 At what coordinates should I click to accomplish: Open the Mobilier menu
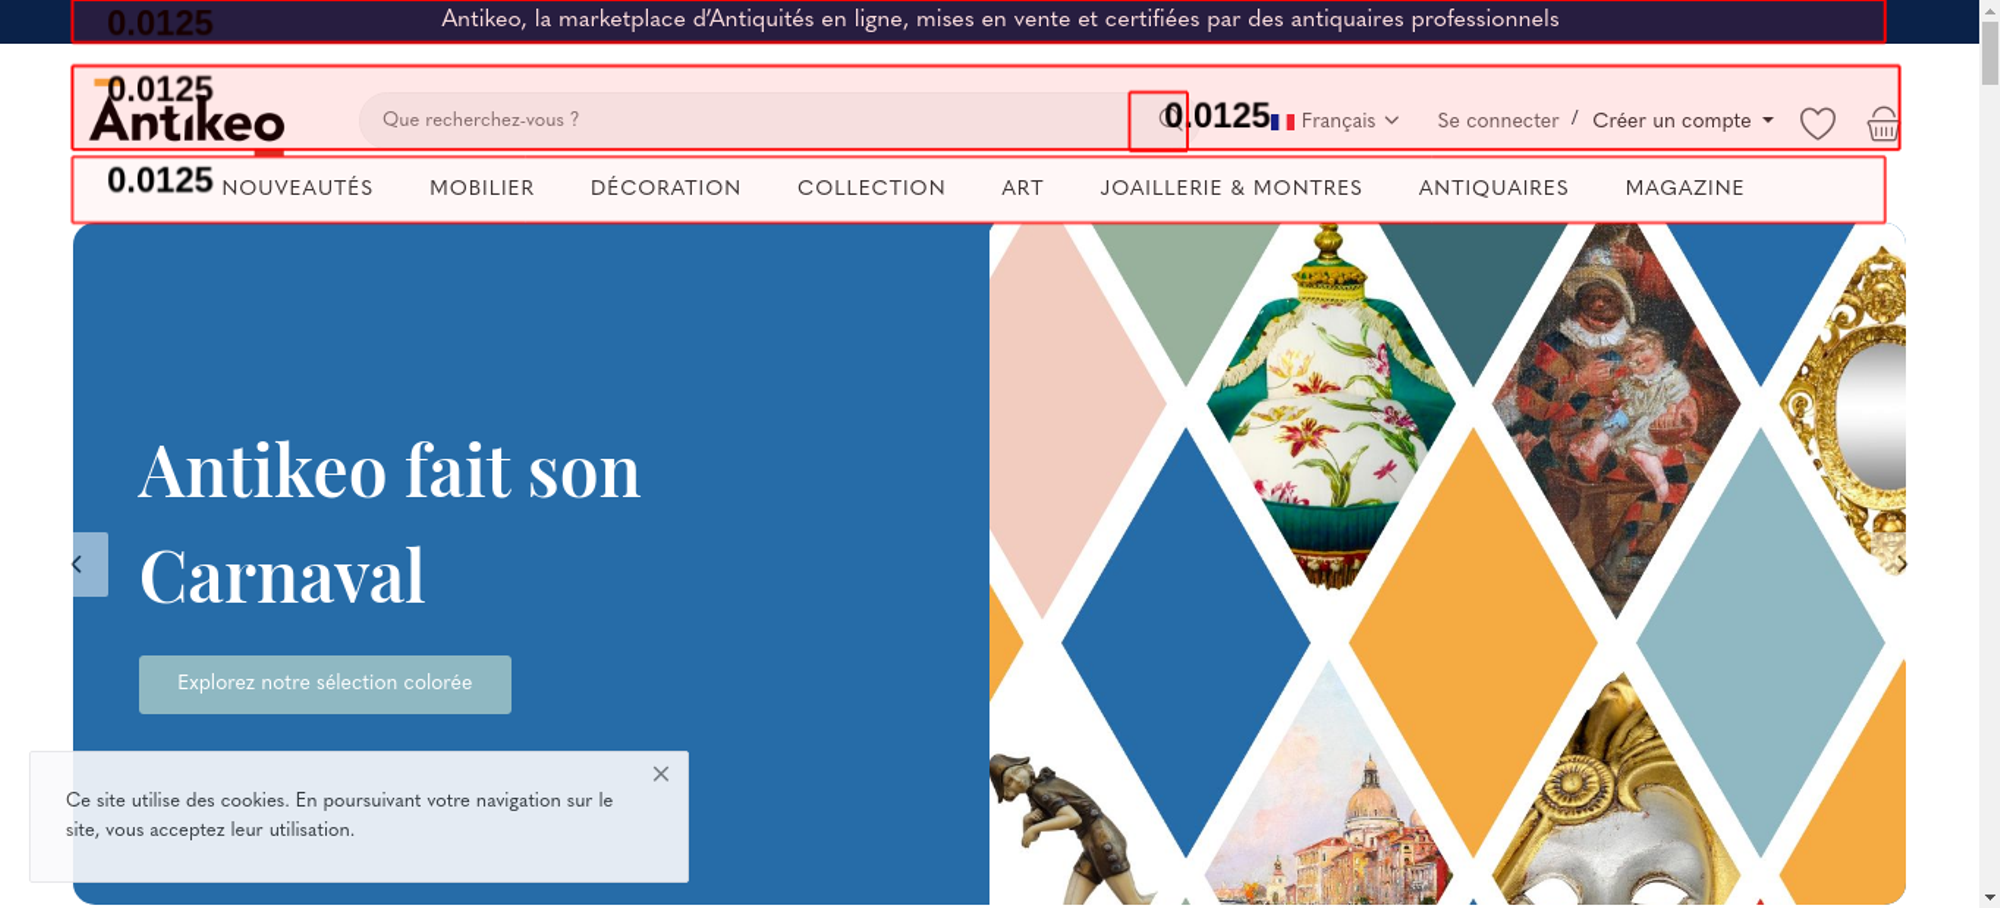tap(482, 188)
